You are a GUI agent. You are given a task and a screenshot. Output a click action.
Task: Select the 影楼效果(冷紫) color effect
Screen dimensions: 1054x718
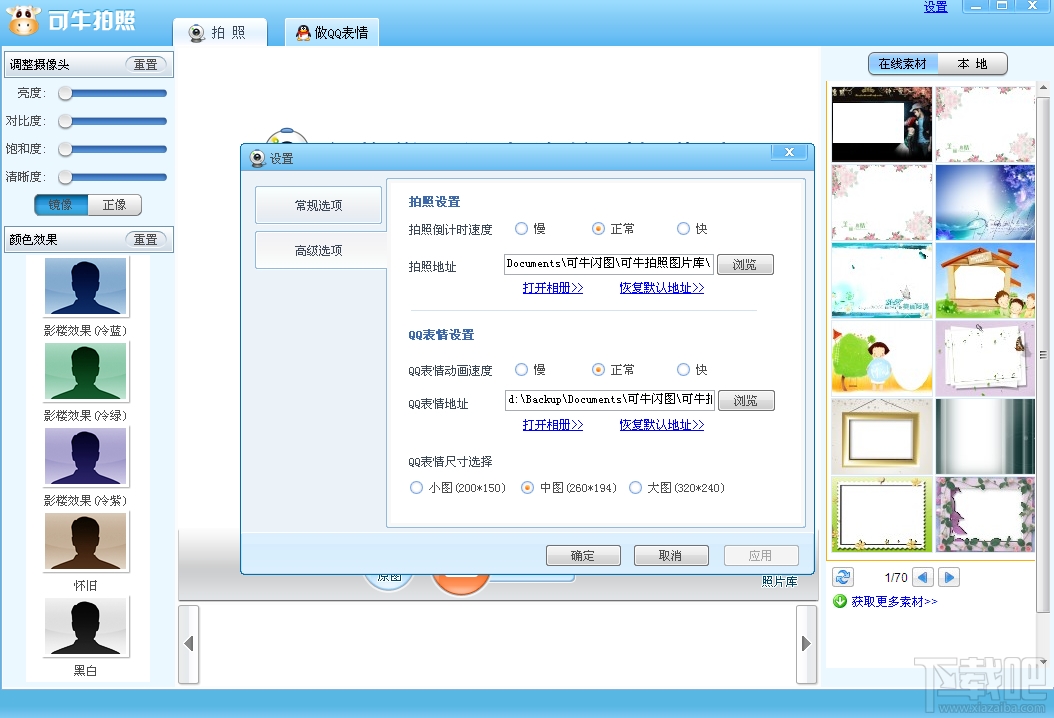pos(85,456)
